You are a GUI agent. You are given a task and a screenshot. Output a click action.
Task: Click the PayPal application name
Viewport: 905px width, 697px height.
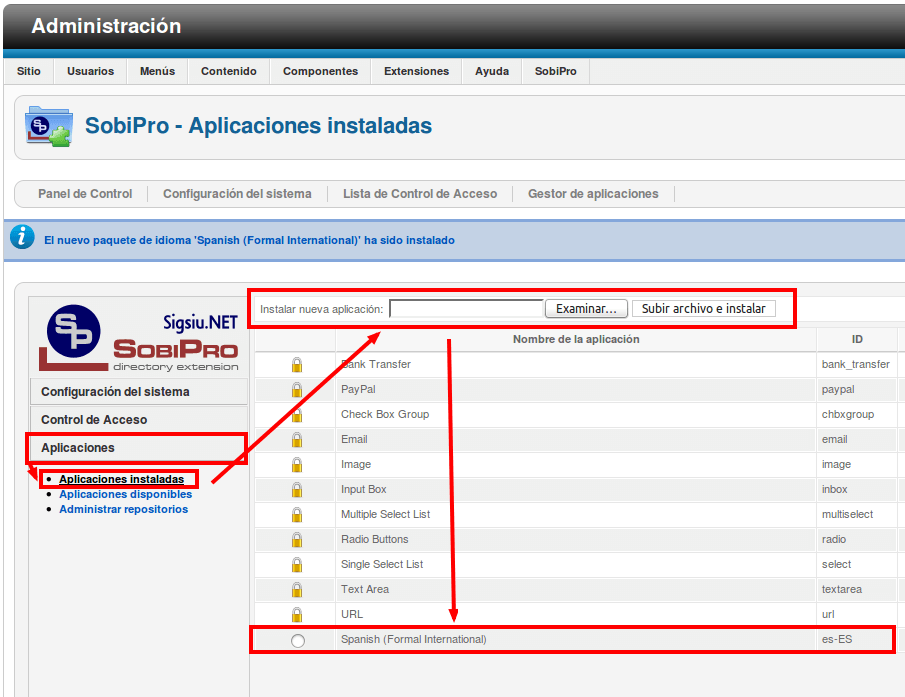click(358, 389)
